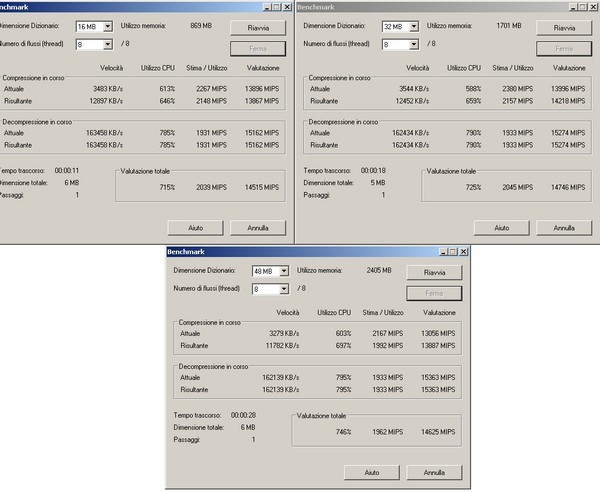Restart benchmark with Riavvia in 48 MB window

[x=434, y=272]
